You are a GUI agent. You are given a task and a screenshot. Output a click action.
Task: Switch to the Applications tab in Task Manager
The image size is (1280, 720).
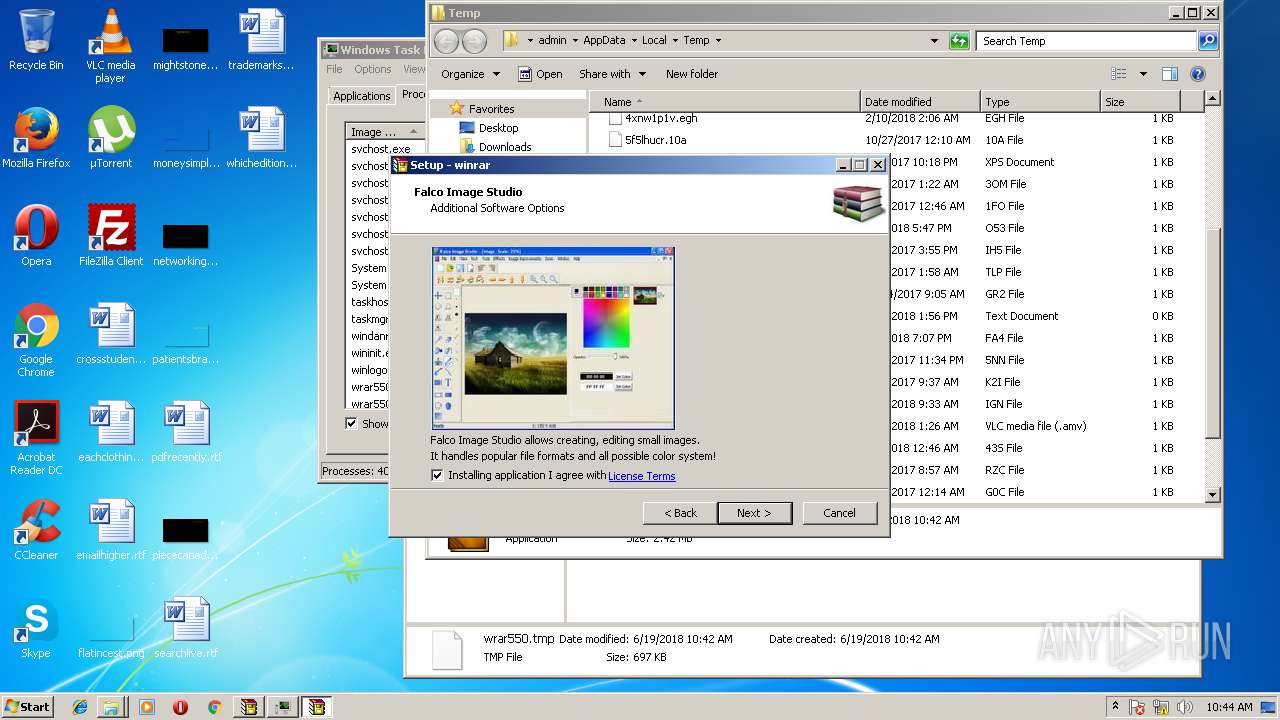coord(361,96)
